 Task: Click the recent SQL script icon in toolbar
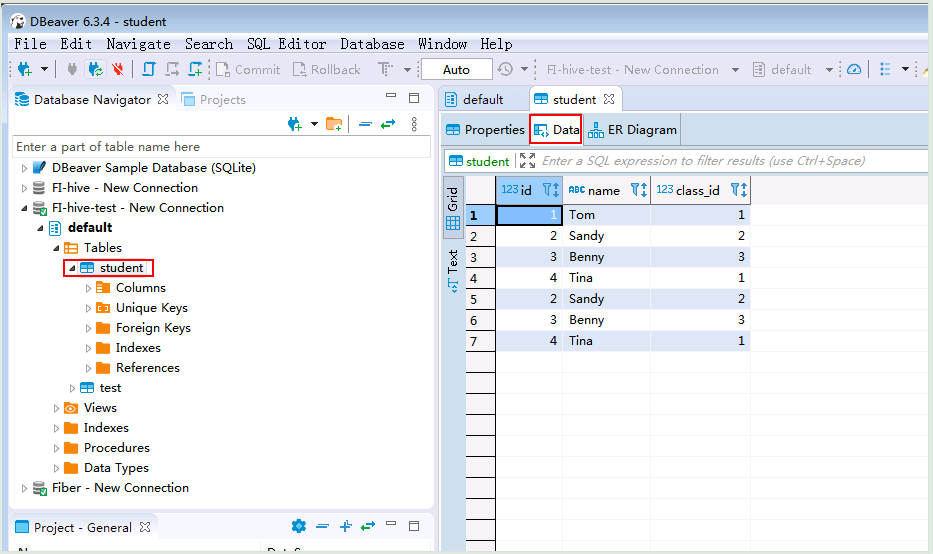[173, 70]
